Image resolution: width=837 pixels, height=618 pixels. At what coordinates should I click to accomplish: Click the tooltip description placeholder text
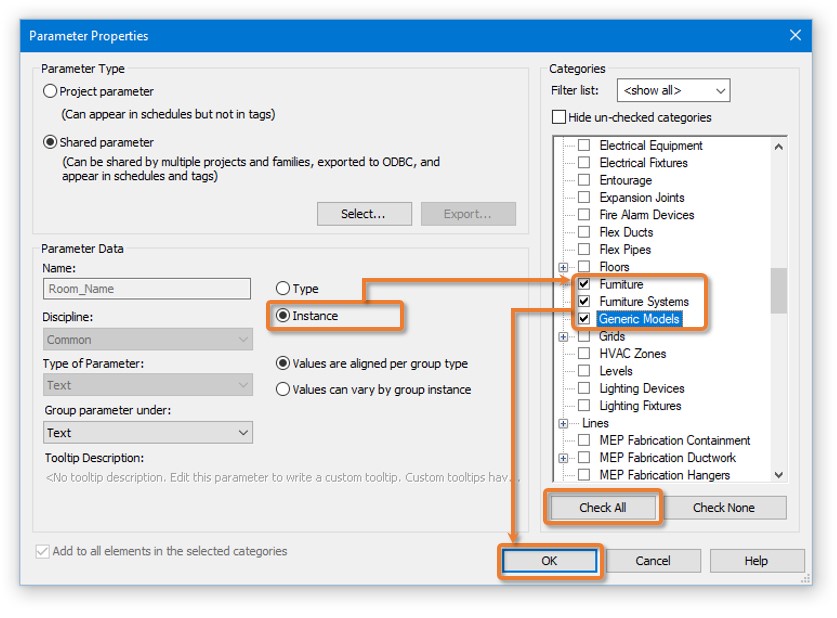[x=282, y=477]
